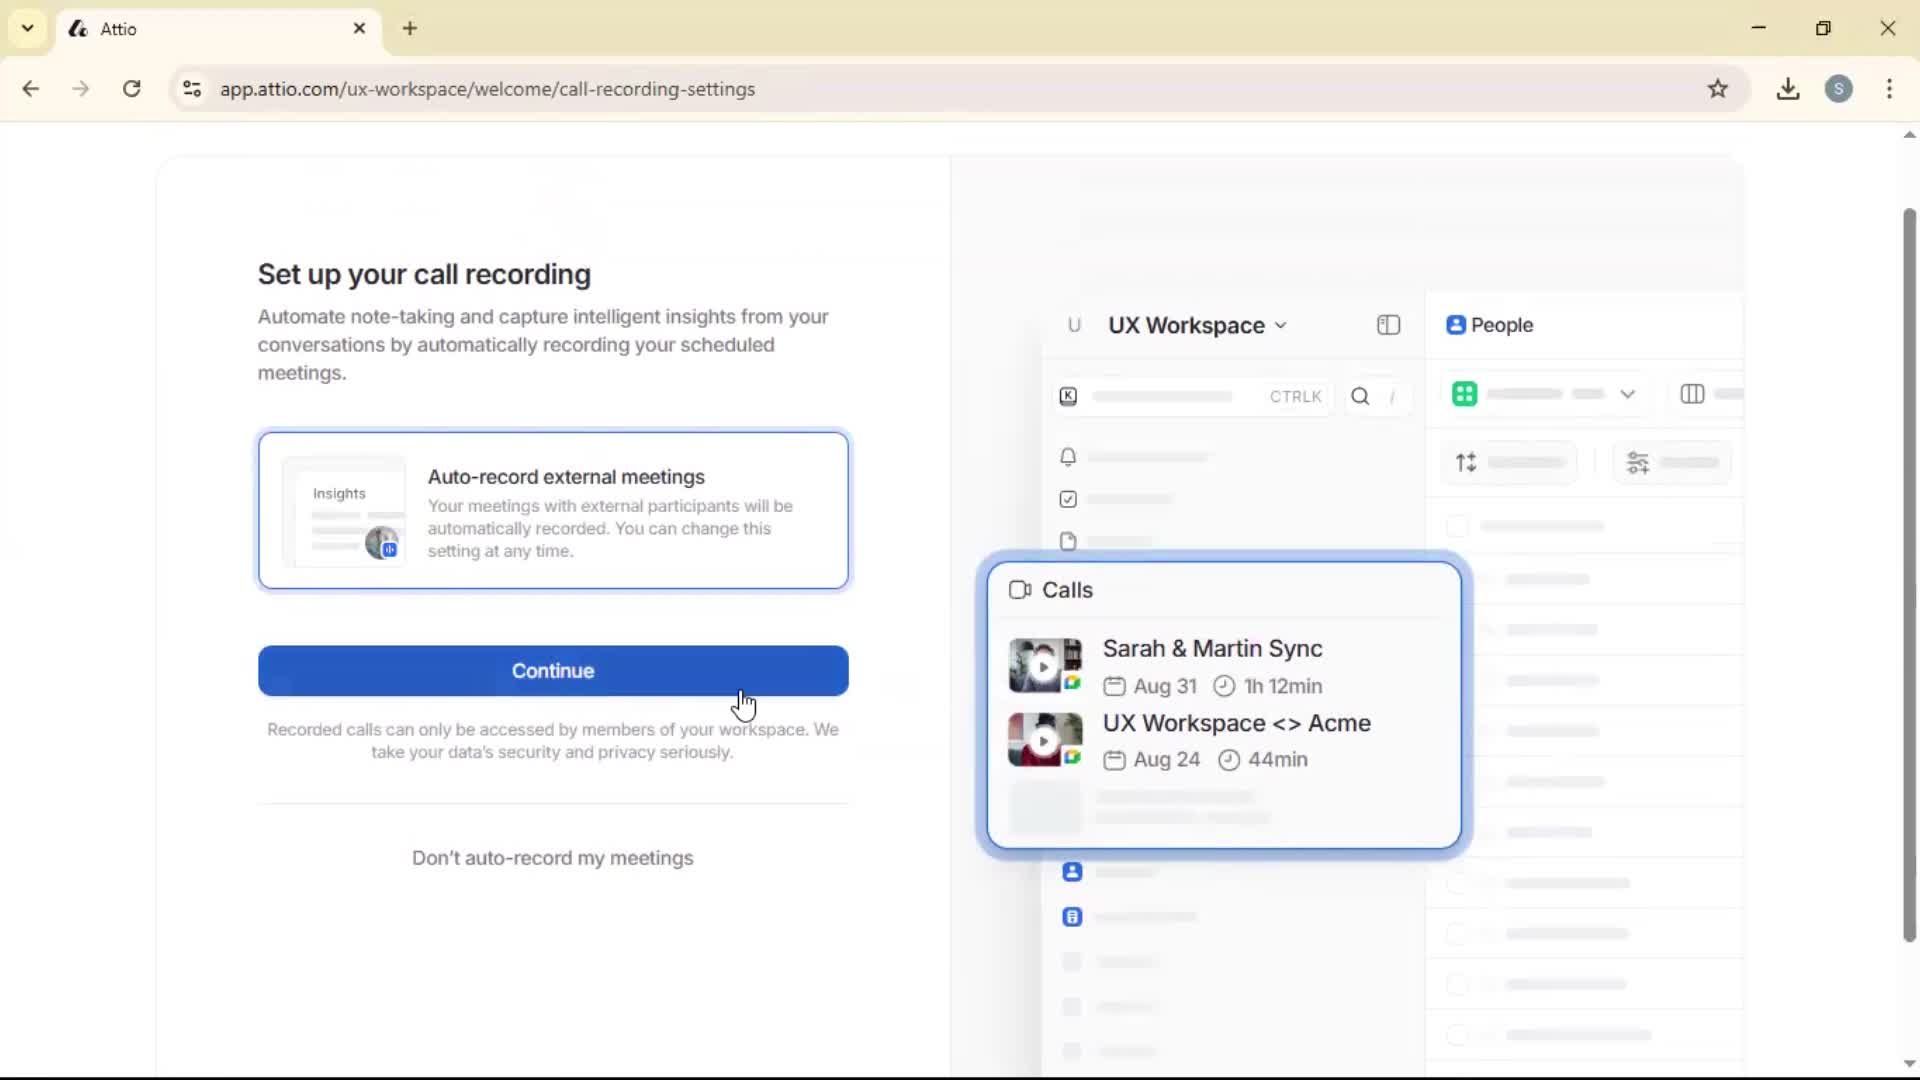
Task: Choose Don't auto-record my meetings
Action: [553, 858]
